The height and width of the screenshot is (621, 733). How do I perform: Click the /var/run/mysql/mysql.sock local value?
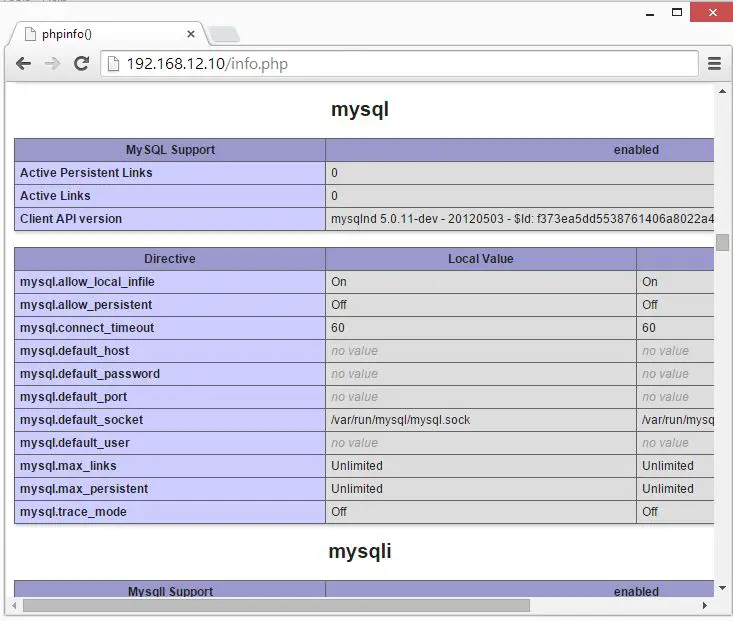pyautogui.click(x=401, y=419)
